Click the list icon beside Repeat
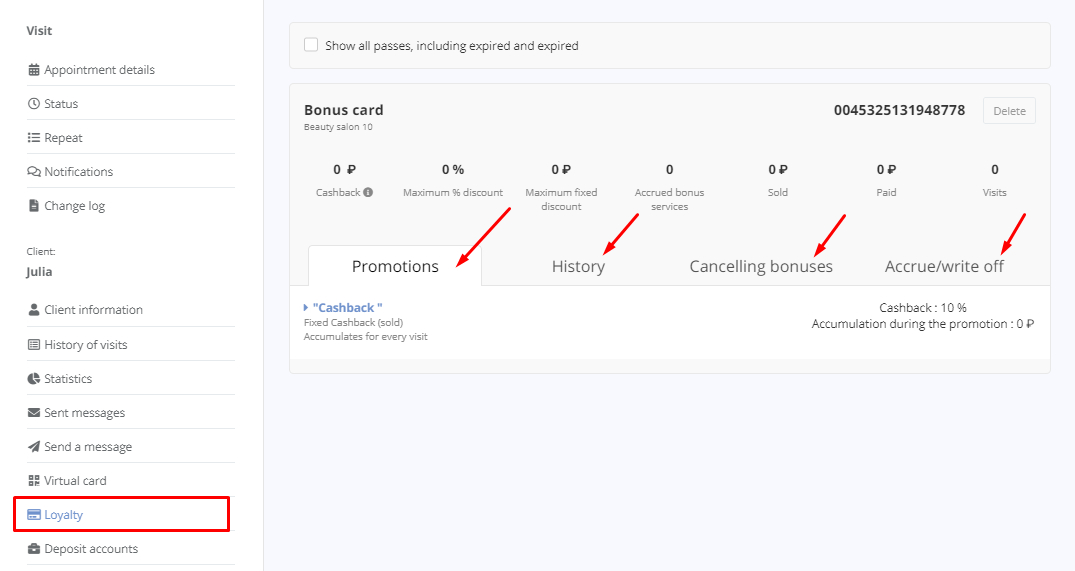The image size is (1075, 571). click(x=34, y=137)
